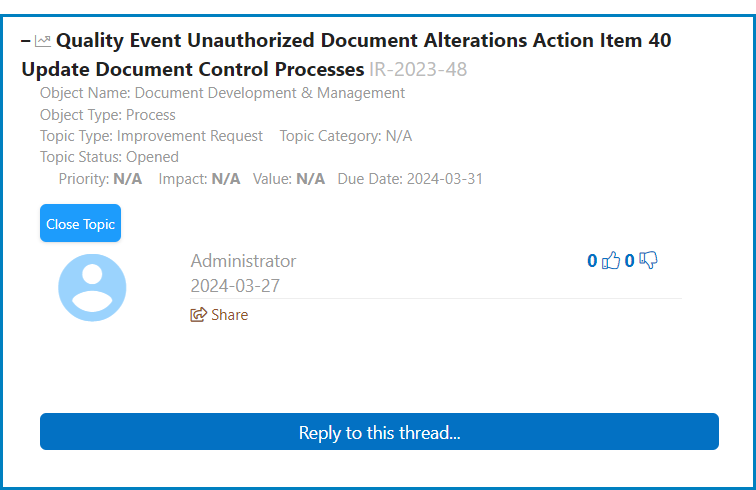Open the Quality Event topic title
Viewport: 756px width, 490px height.
pyautogui.click(x=363, y=41)
